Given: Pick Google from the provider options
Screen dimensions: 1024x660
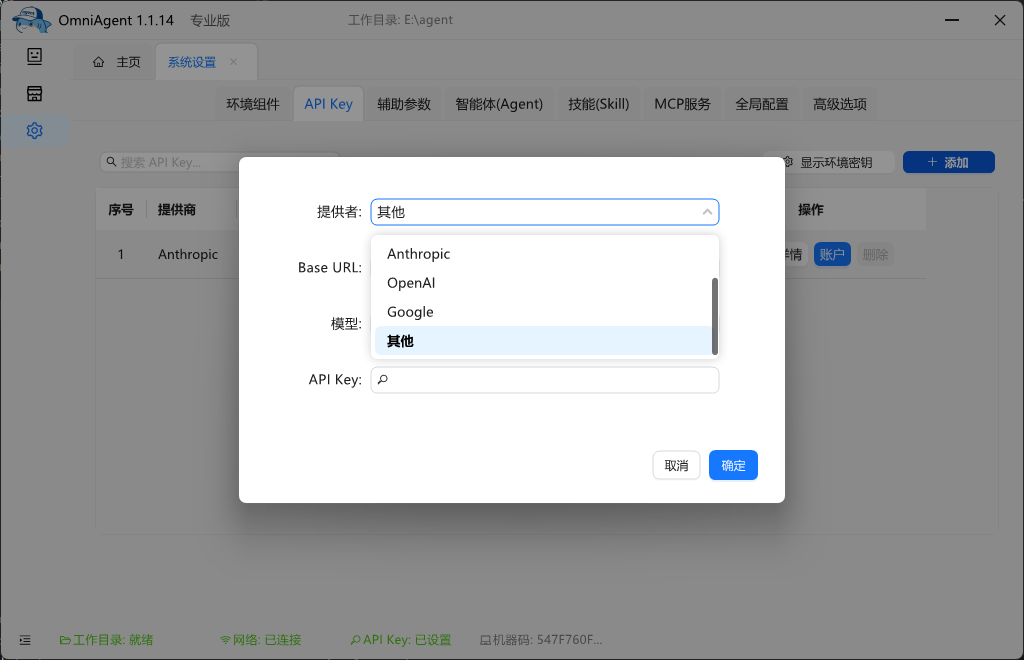Looking at the screenshot, I should pos(410,312).
